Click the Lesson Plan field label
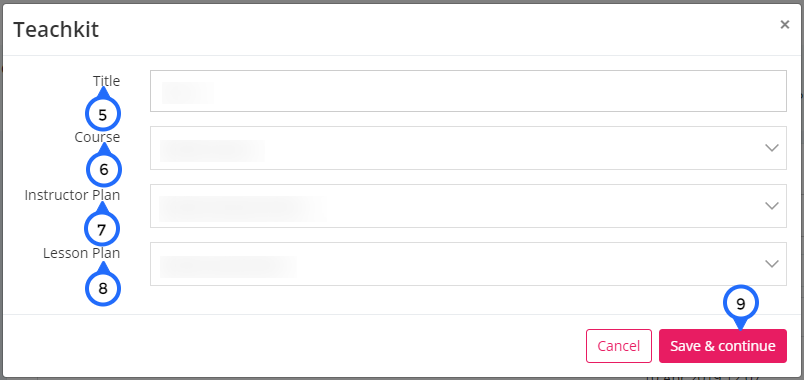 point(82,253)
